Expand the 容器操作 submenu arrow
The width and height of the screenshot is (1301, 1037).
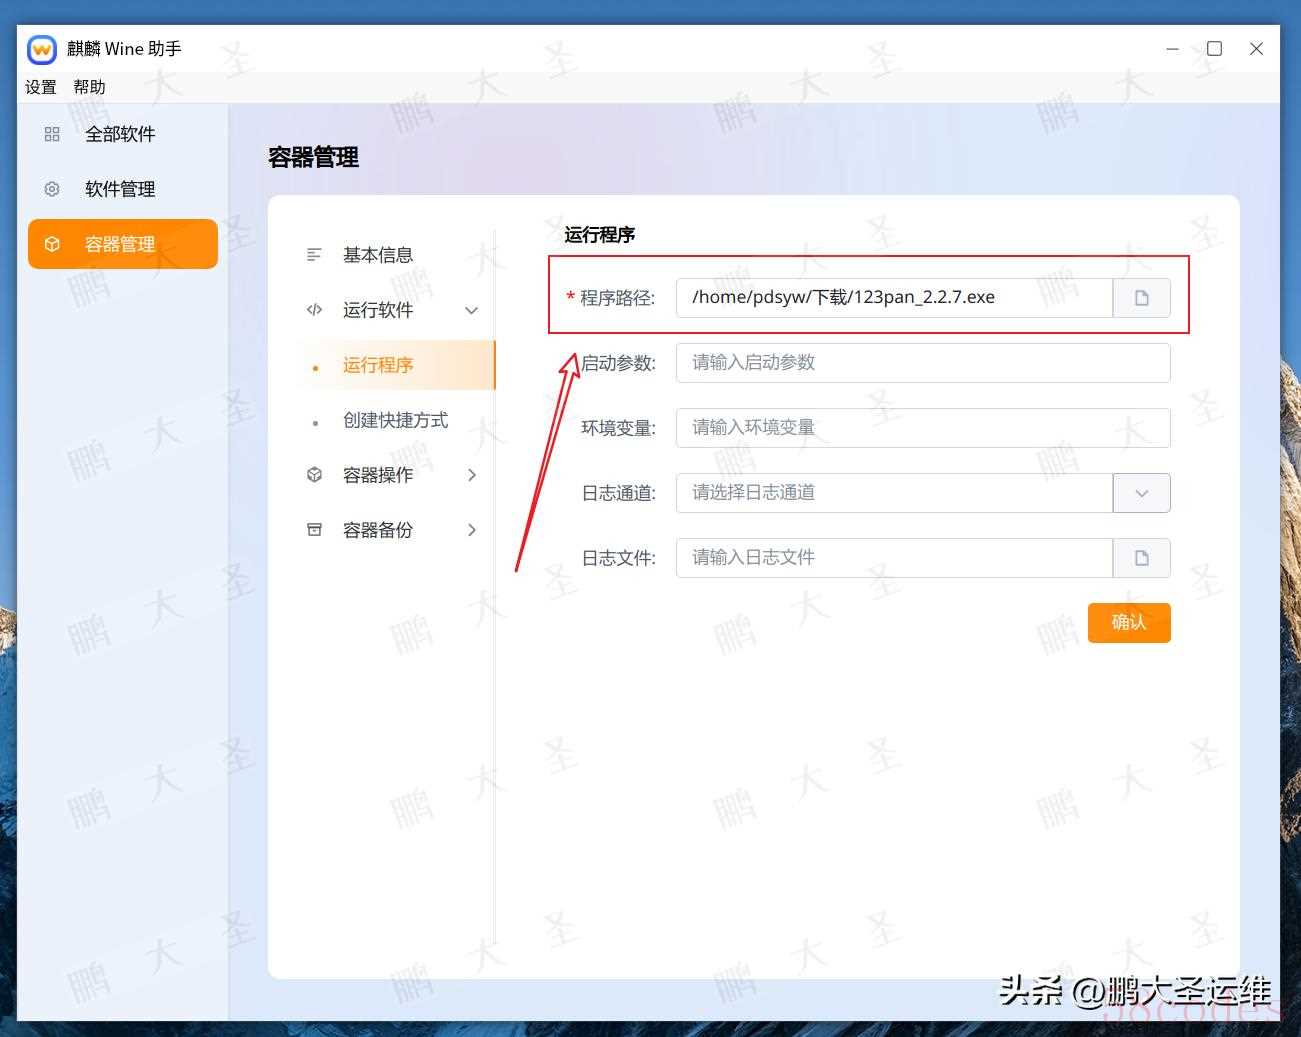coord(472,475)
